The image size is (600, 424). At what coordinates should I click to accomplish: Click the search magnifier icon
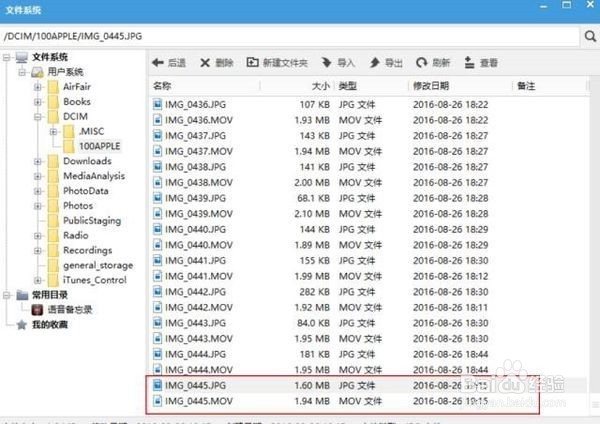[590, 36]
